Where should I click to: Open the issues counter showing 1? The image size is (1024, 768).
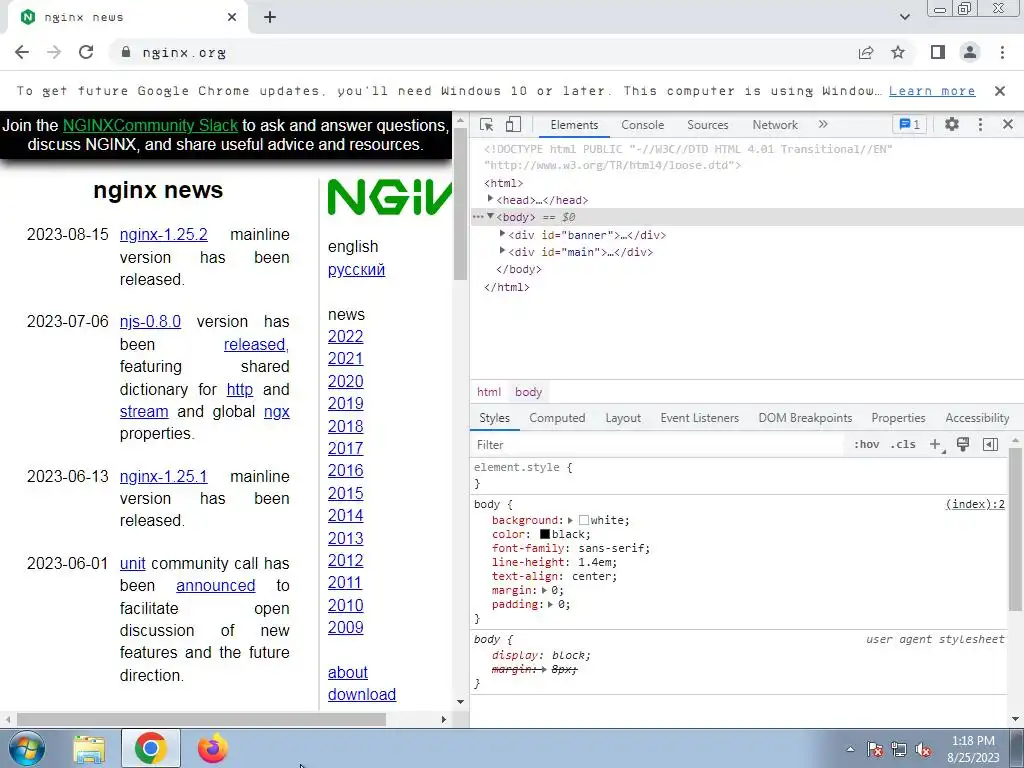coord(909,124)
